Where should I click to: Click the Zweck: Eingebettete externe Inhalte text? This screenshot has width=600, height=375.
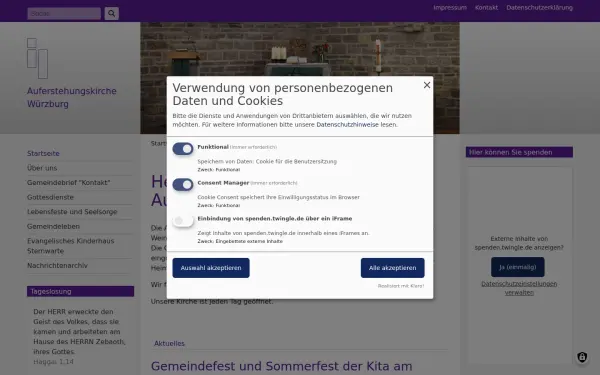pyautogui.click(x=240, y=241)
